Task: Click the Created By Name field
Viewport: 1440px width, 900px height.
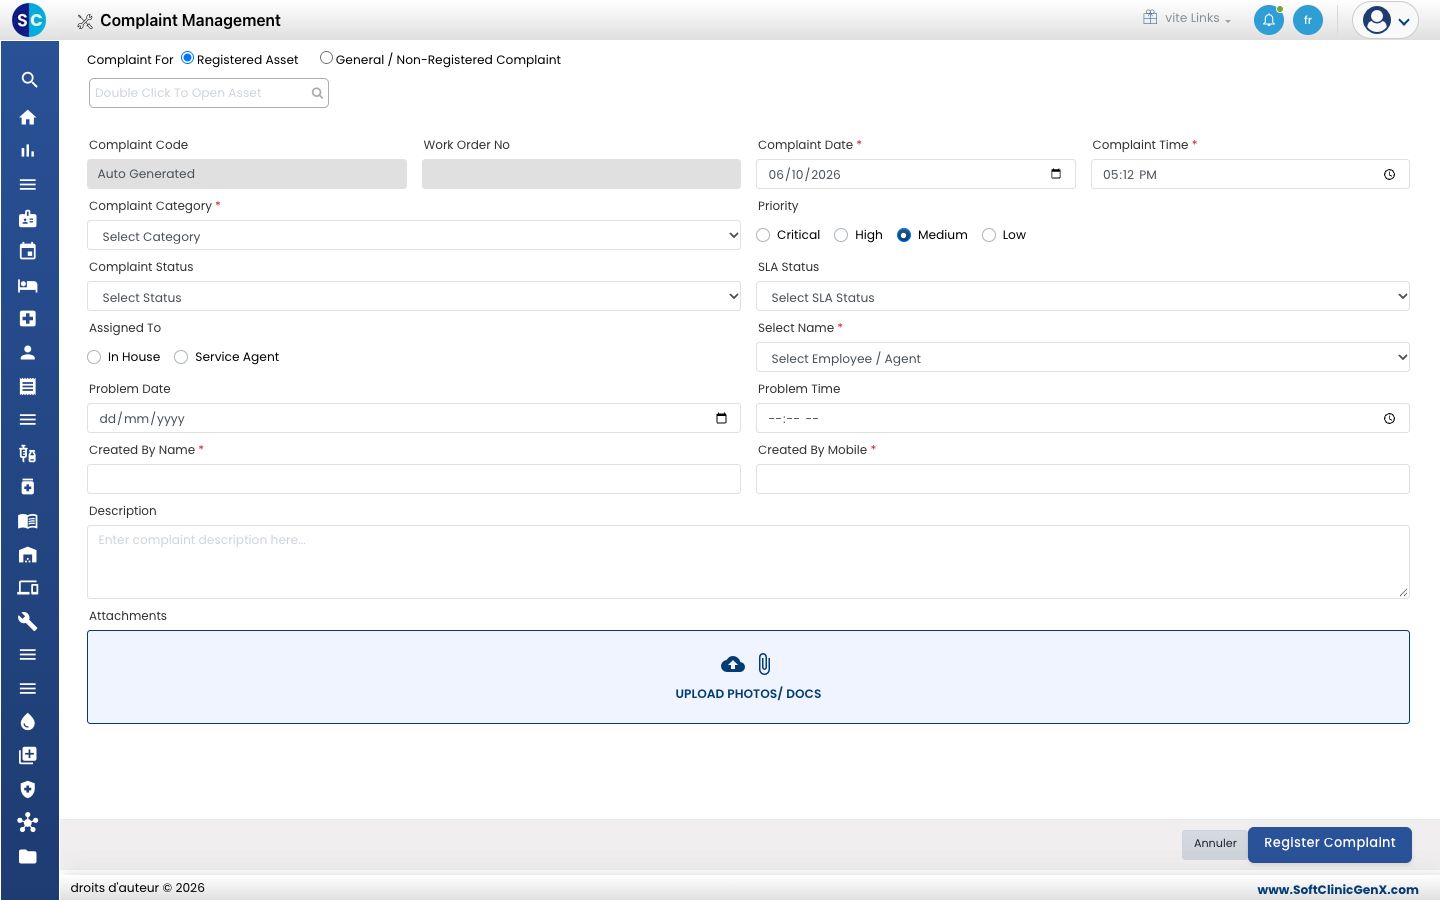Action: 414,479
